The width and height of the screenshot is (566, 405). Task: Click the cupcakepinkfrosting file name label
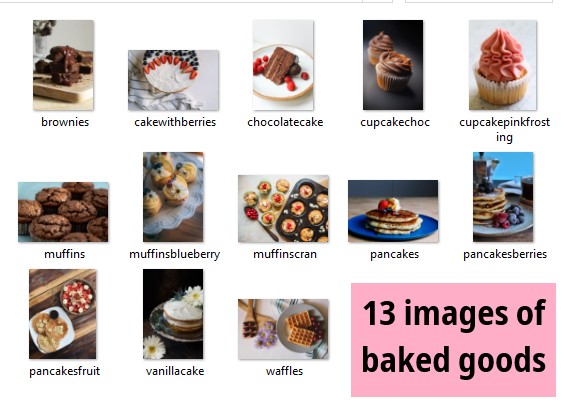click(505, 130)
